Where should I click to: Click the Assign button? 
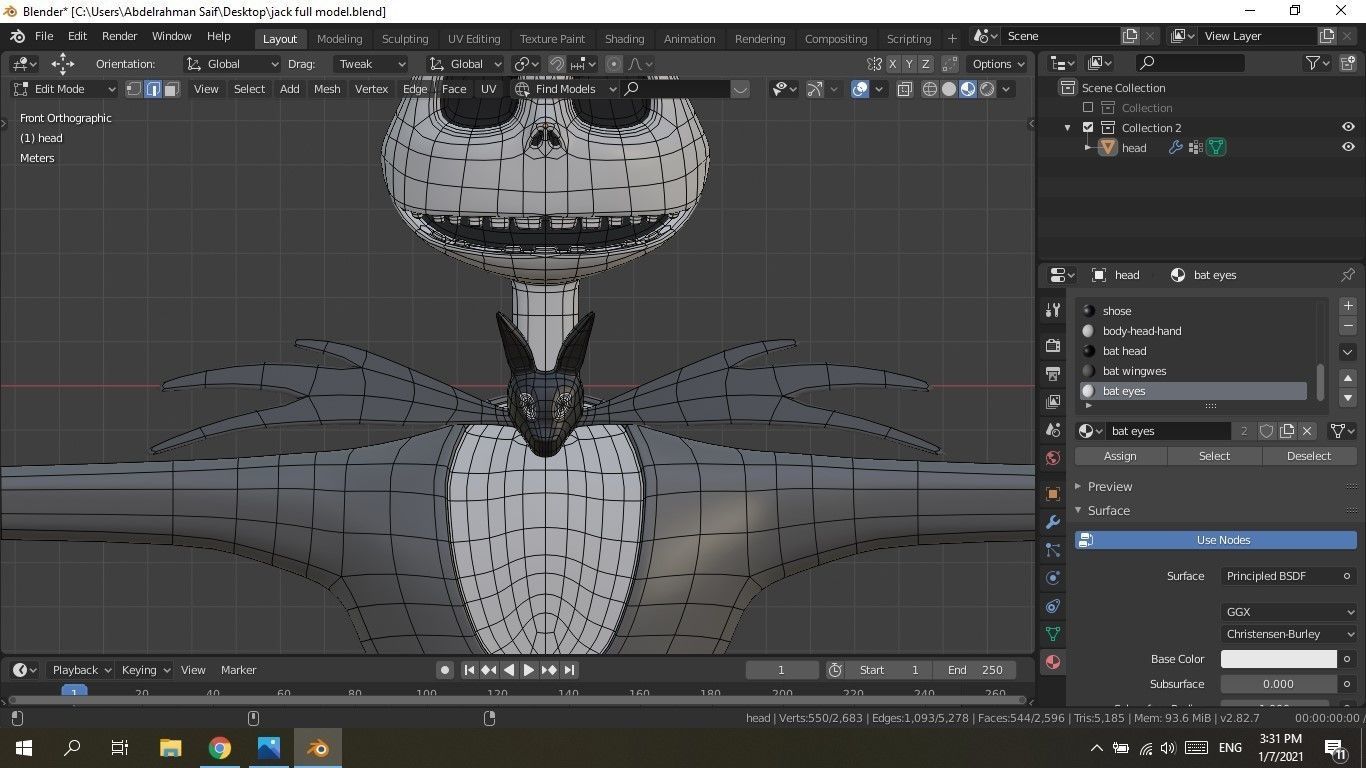1120,456
